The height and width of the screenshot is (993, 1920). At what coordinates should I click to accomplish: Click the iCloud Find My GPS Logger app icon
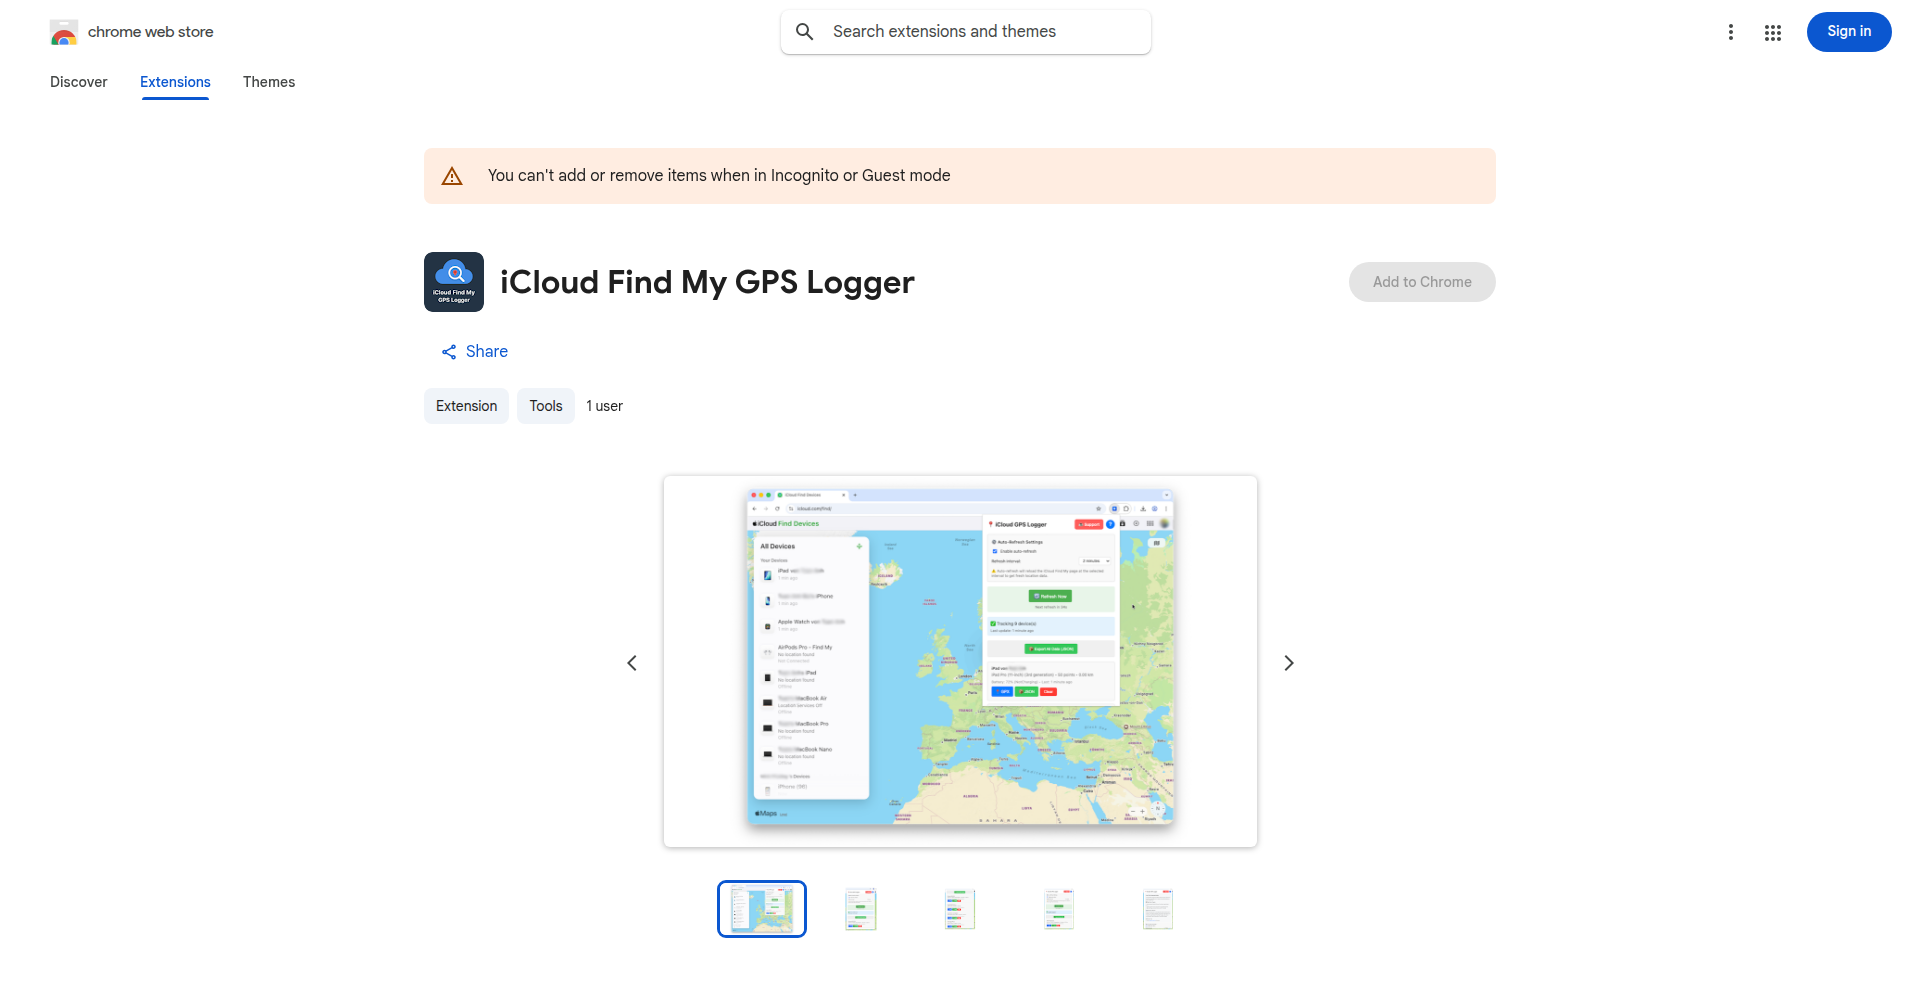pos(454,281)
